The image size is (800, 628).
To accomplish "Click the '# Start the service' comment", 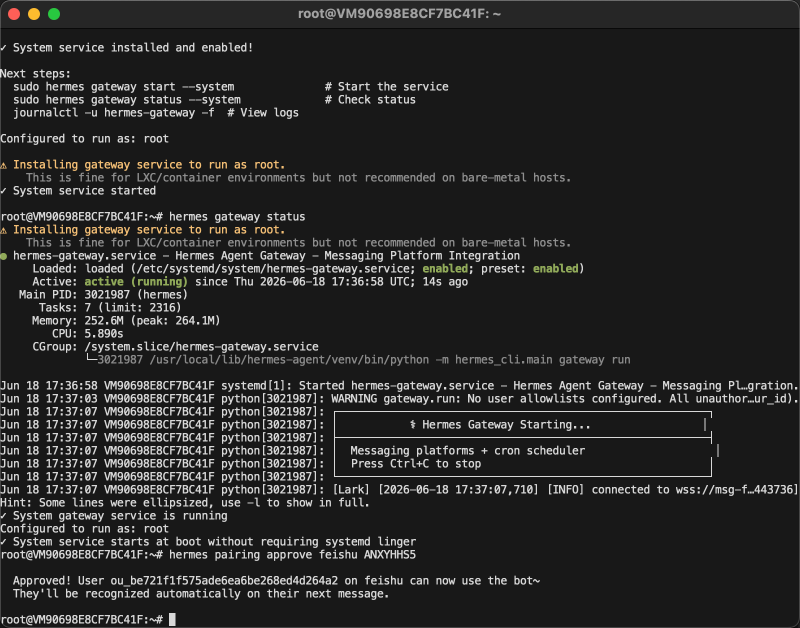I will (x=386, y=87).
